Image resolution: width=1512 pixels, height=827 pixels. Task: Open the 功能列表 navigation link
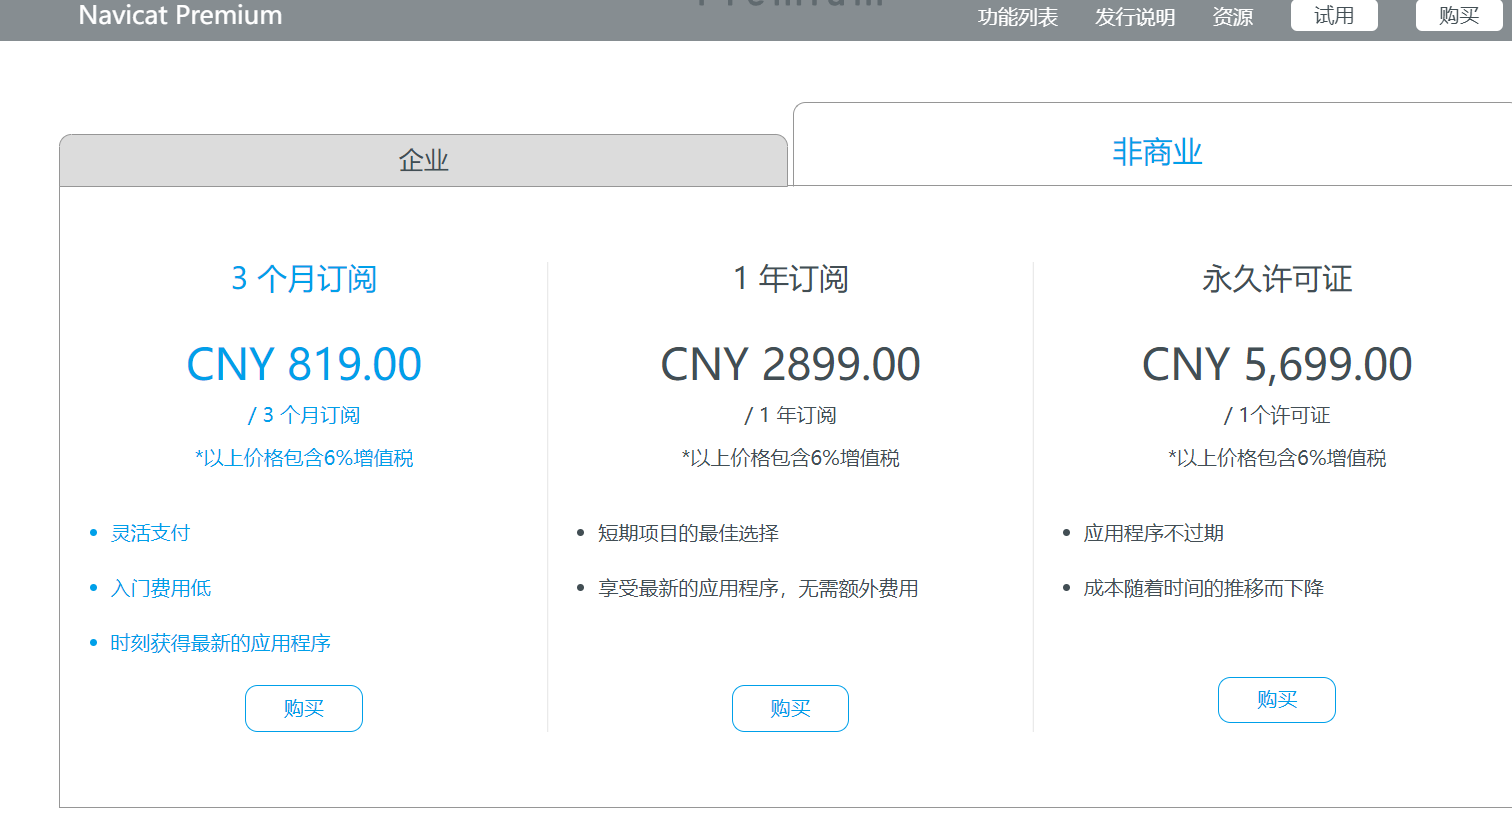coord(1017,17)
